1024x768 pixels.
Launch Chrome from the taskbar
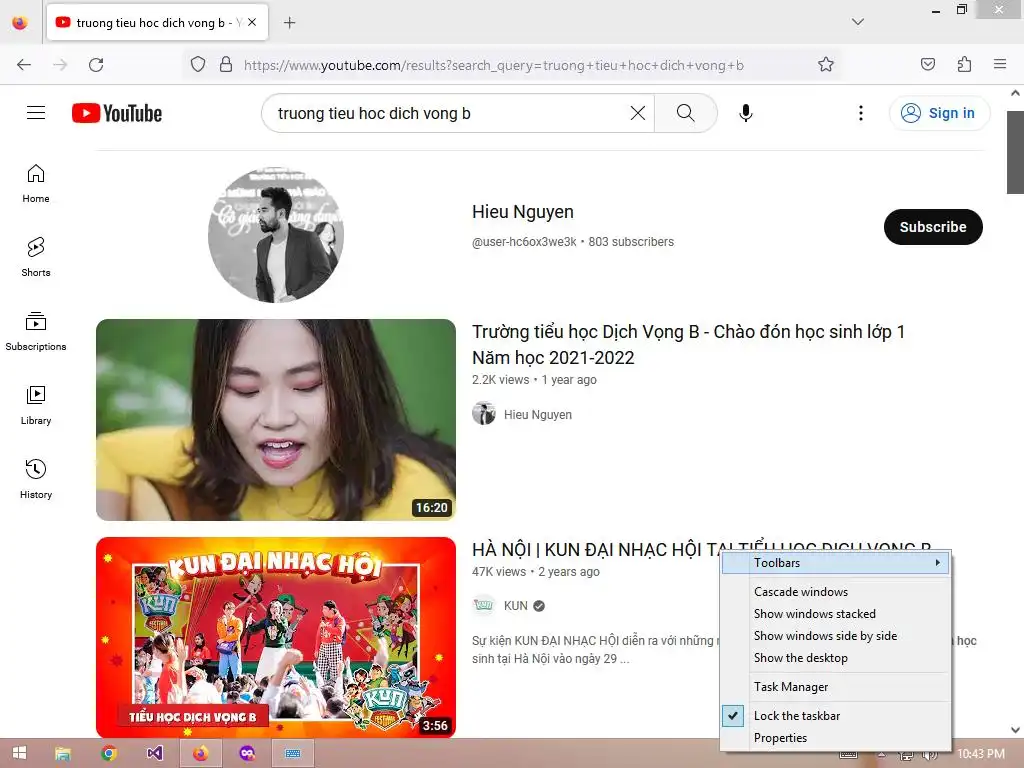[x=109, y=754]
